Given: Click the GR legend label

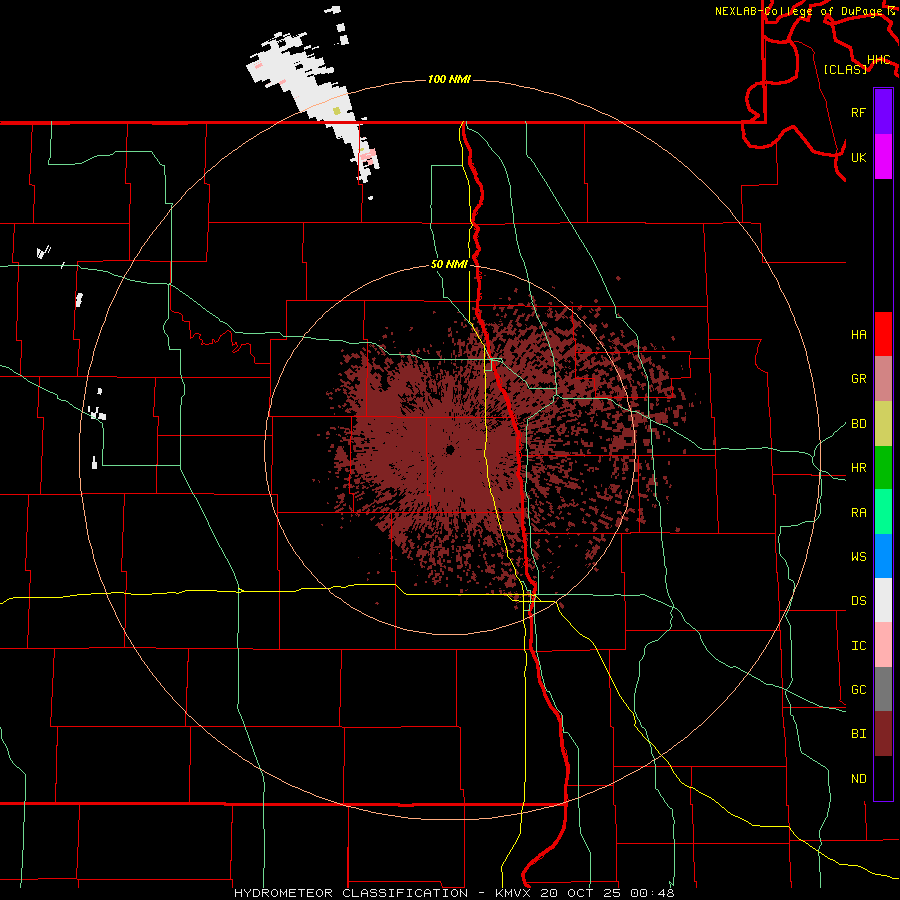Looking at the screenshot, I should 859,379.
